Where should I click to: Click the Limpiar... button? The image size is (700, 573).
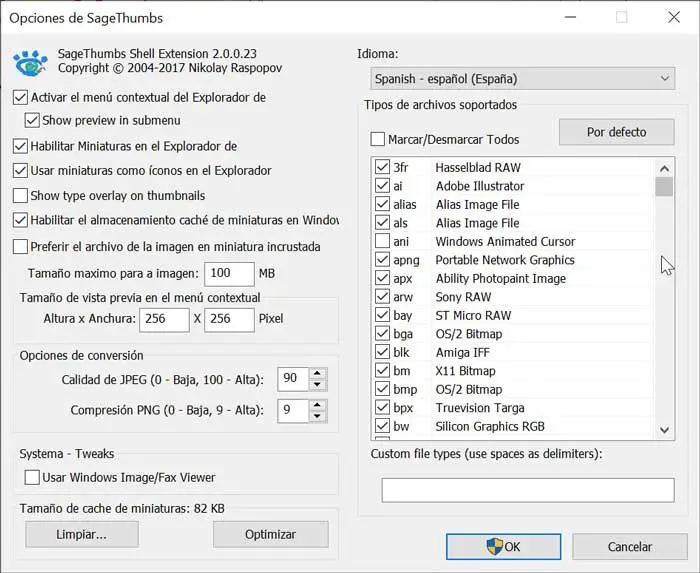[x=82, y=534]
